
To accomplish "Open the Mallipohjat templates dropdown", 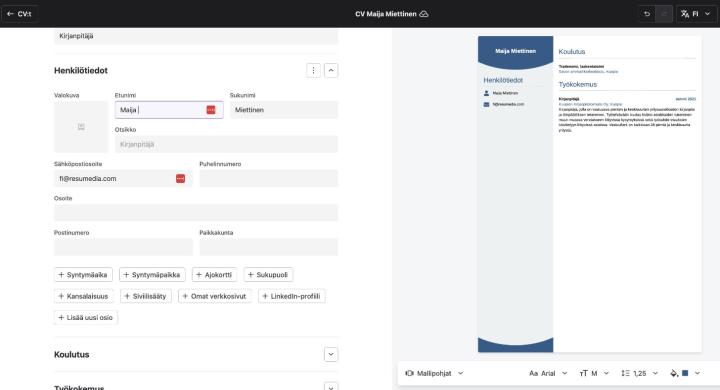I will tap(434, 373).
